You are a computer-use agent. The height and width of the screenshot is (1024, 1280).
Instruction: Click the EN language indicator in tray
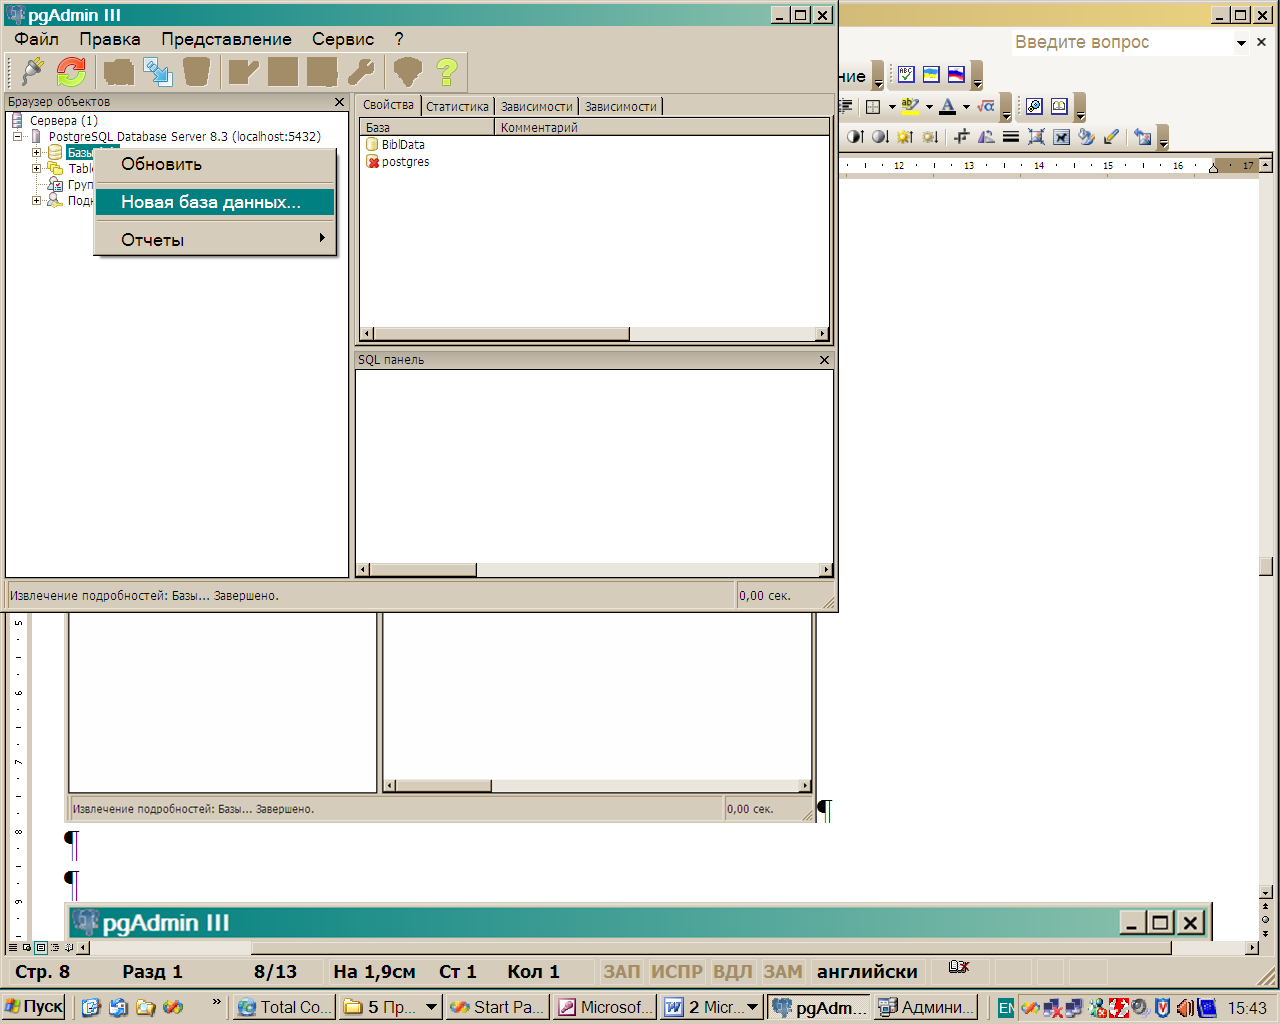pyautogui.click(x=1005, y=1007)
